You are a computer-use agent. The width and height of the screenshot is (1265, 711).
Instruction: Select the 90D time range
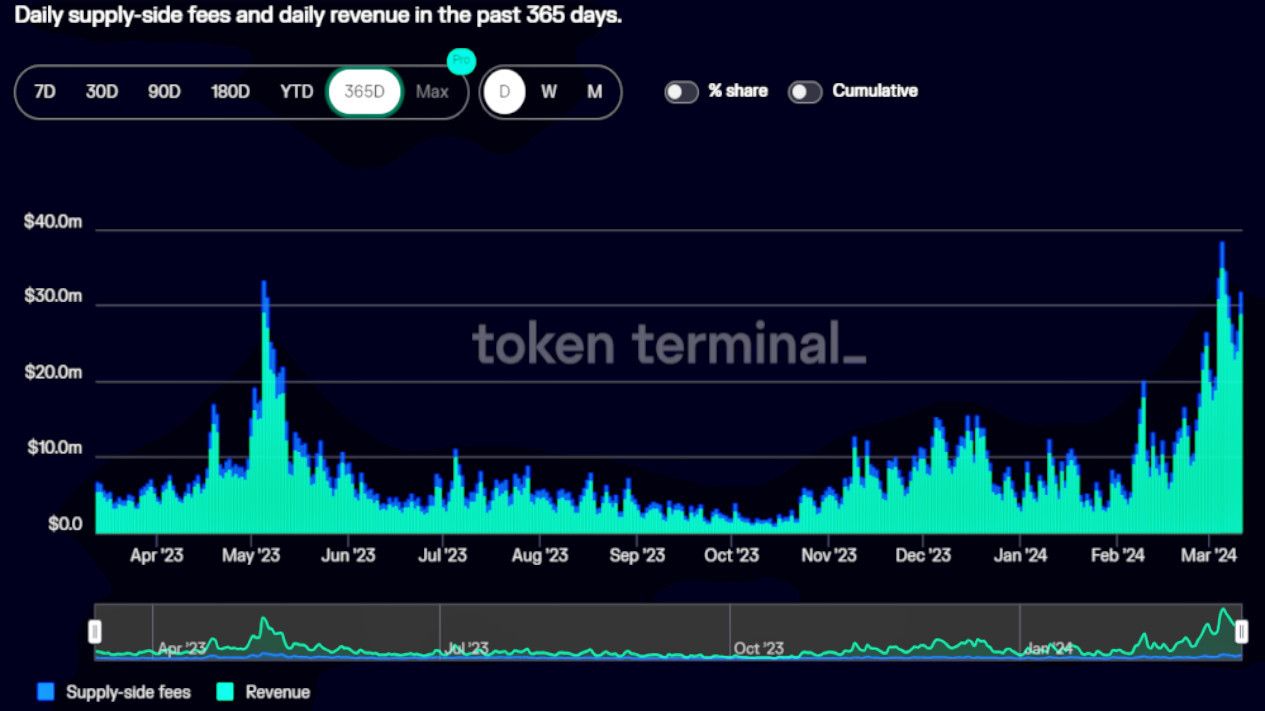pyautogui.click(x=164, y=92)
